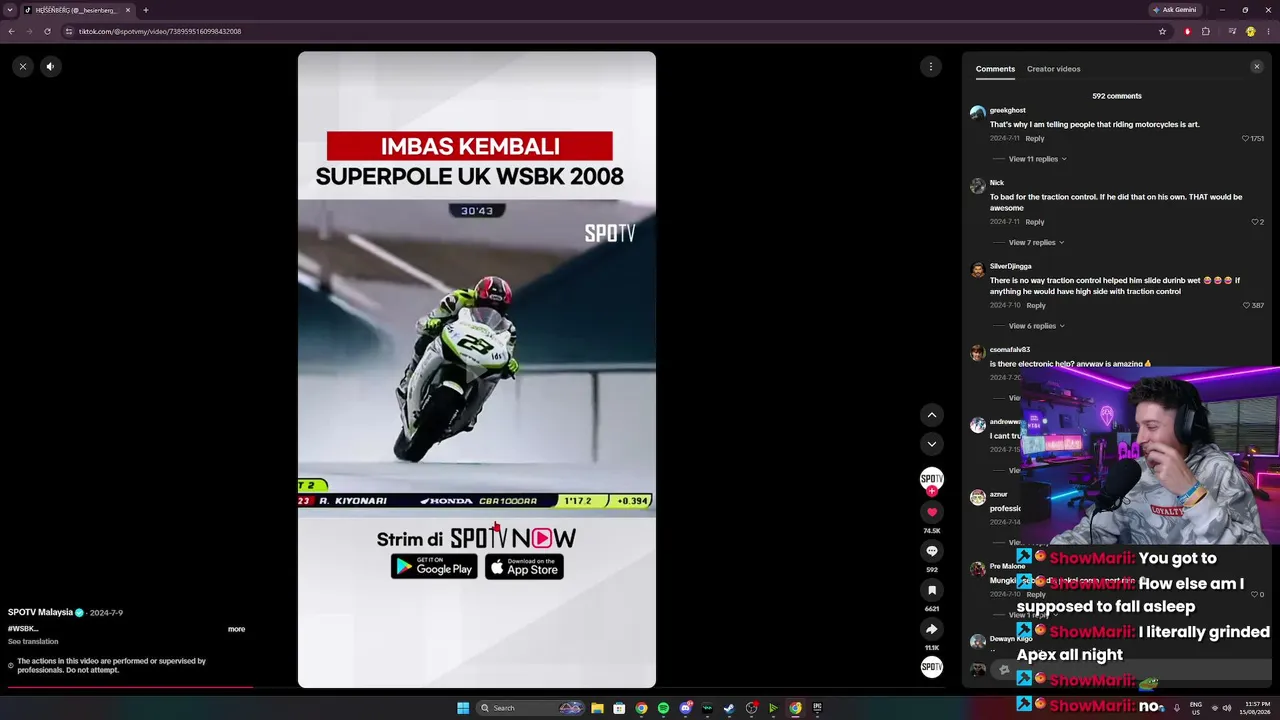Reply to greekghost's comment
Viewport: 1280px width, 720px height.
pos(1035,139)
